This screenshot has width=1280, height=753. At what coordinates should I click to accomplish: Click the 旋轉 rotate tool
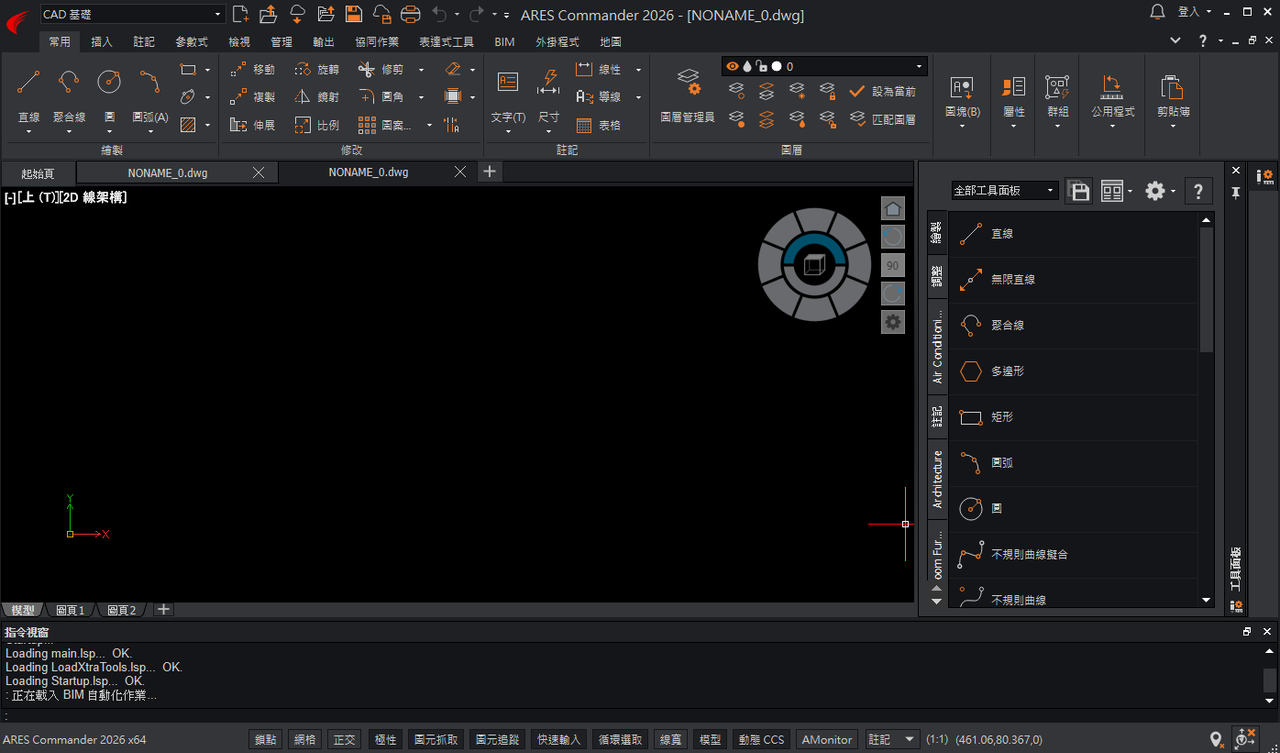click(x=317, y=70)
